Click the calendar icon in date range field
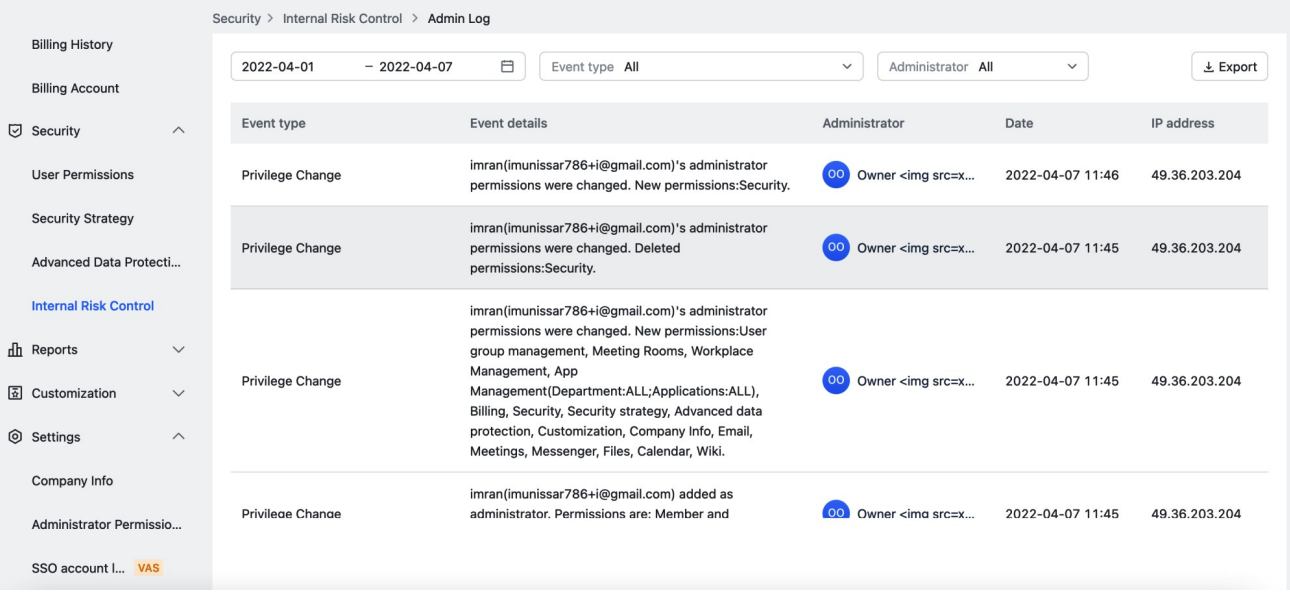Screen dimensions: 1290x592 coord(507,67)
